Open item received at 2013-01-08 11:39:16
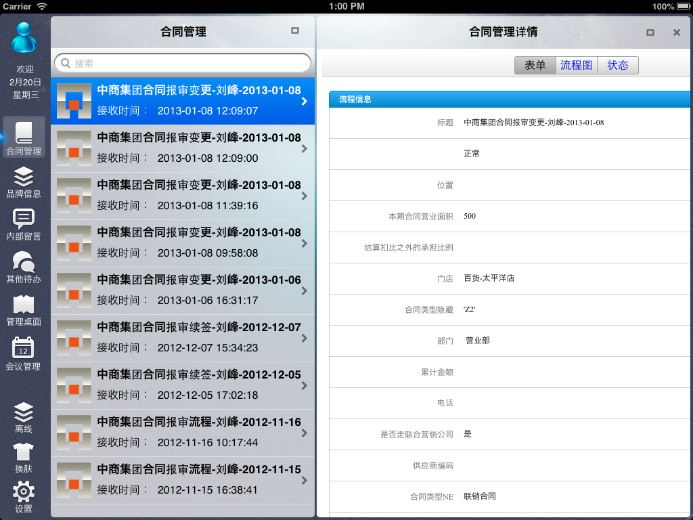Viewport: 693px width, 520px height. [x=190, y=196]
